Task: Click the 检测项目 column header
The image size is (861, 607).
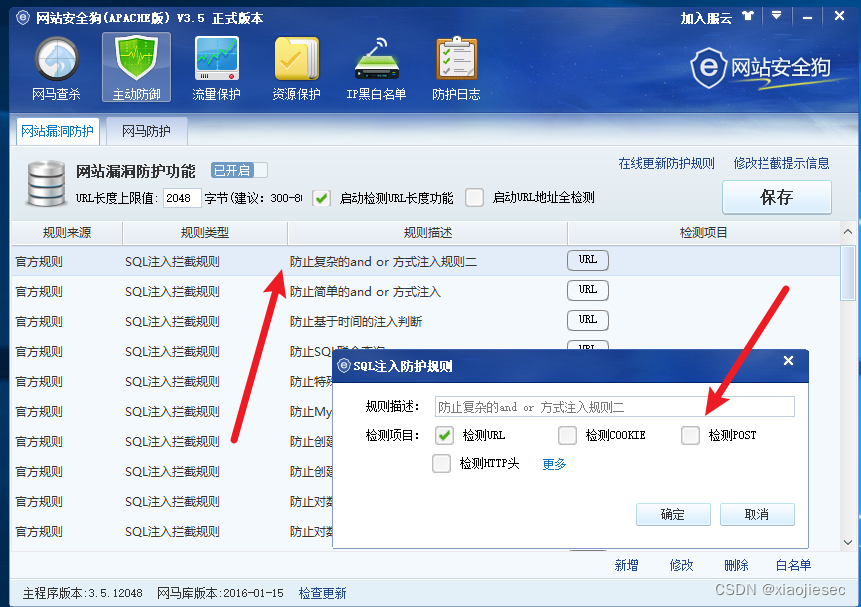Action: (x=703, y=233)
